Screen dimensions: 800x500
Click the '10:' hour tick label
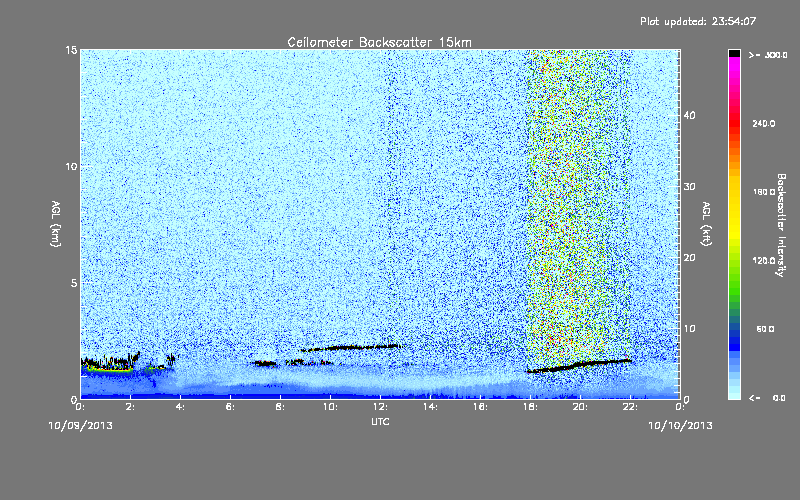[x=330, y=407]
